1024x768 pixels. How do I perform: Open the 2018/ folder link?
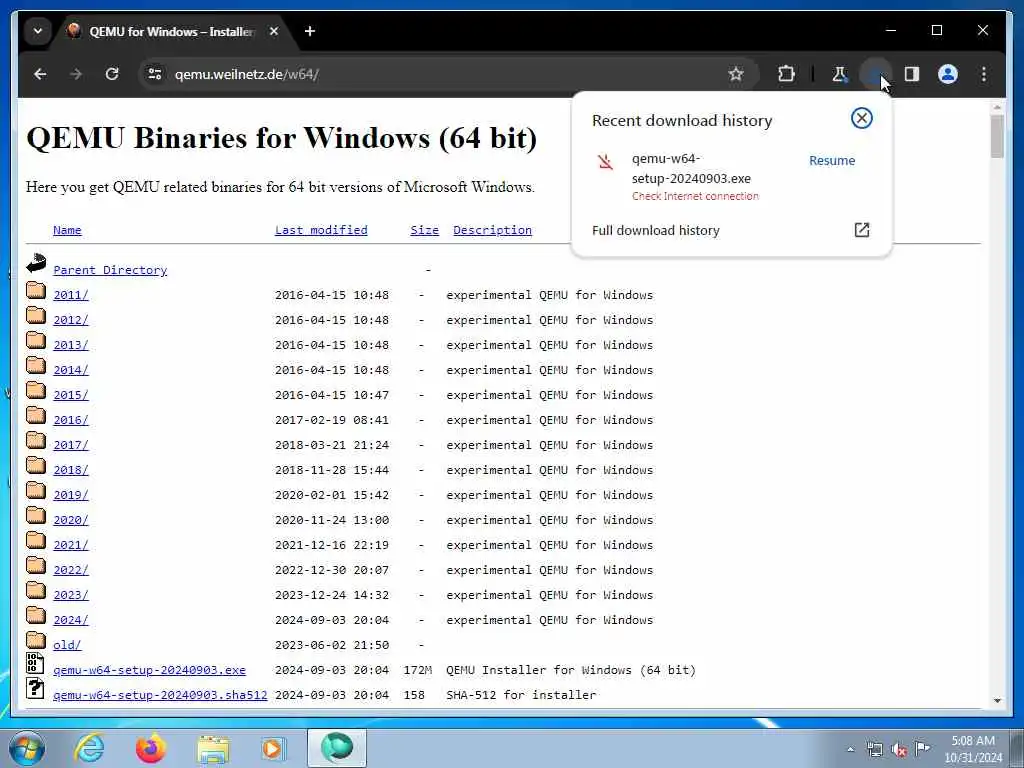71,470
